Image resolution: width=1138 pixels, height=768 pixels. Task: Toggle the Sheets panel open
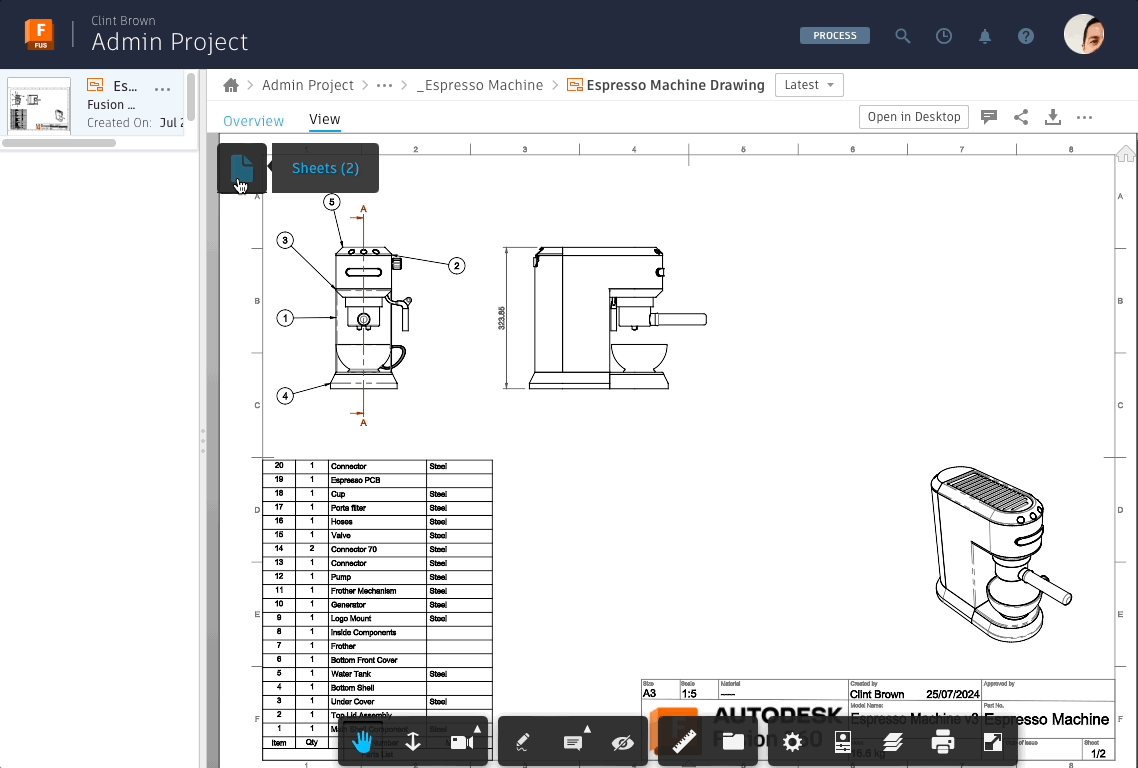coord(241,168)
